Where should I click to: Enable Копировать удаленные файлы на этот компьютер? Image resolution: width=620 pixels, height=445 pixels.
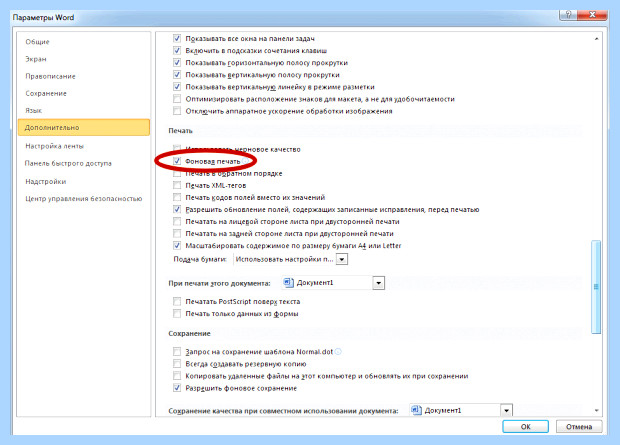[177, 376]
